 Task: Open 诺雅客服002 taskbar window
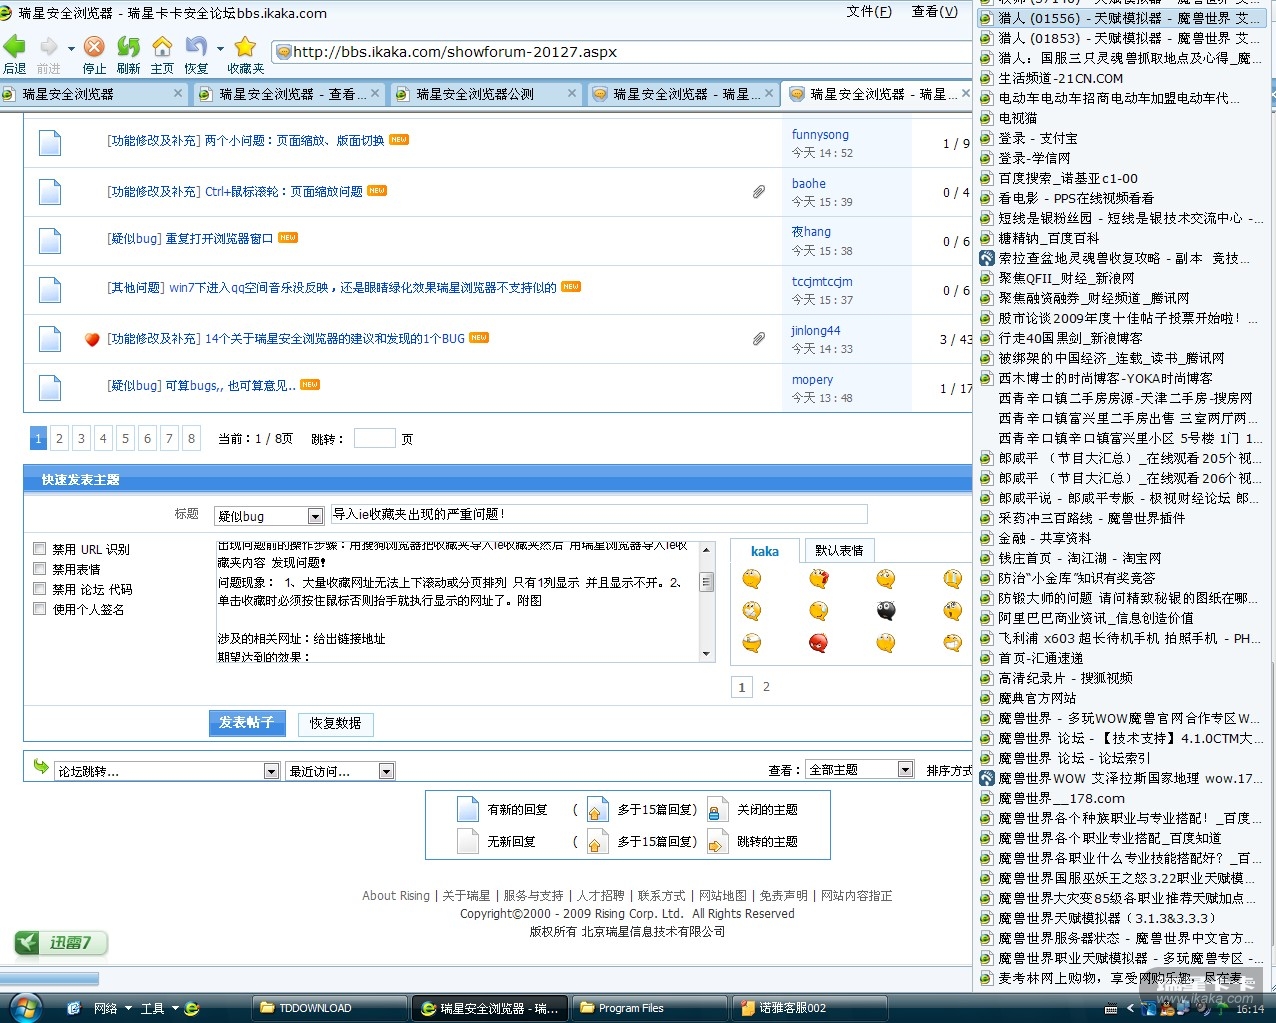(809, 1008)
